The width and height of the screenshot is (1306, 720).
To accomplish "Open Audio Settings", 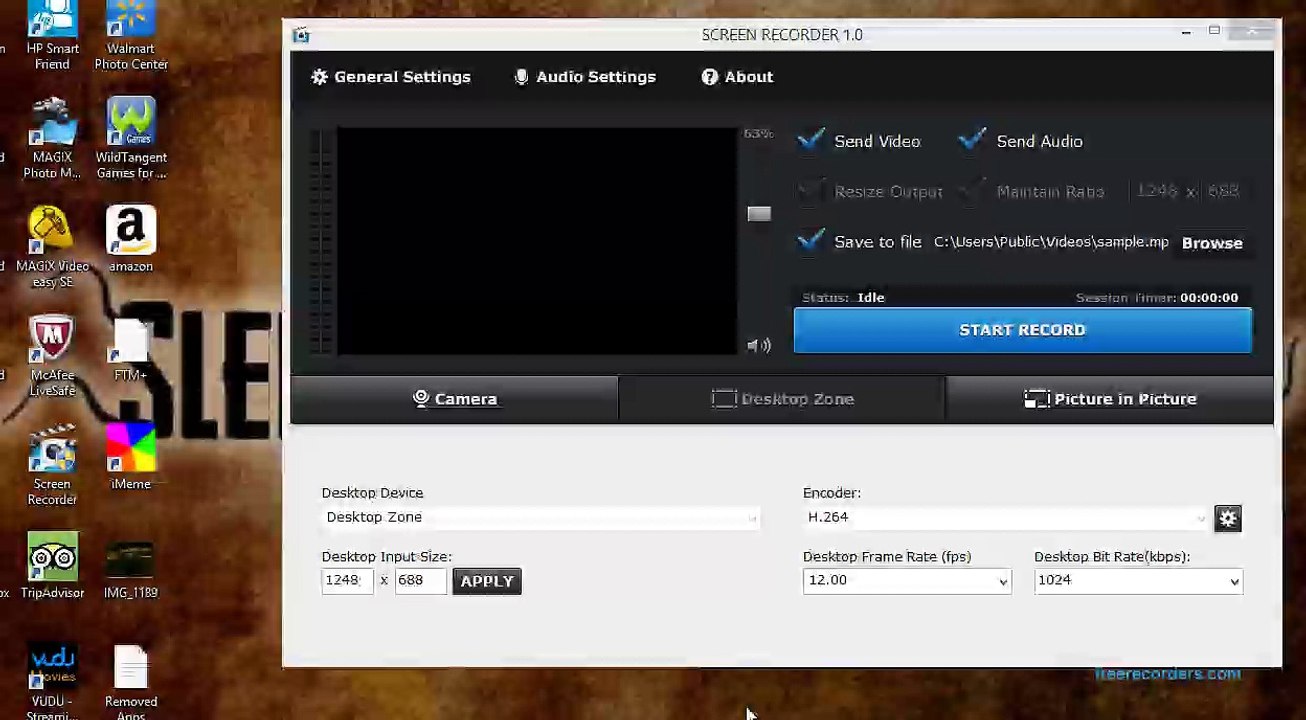I will 585,77.
